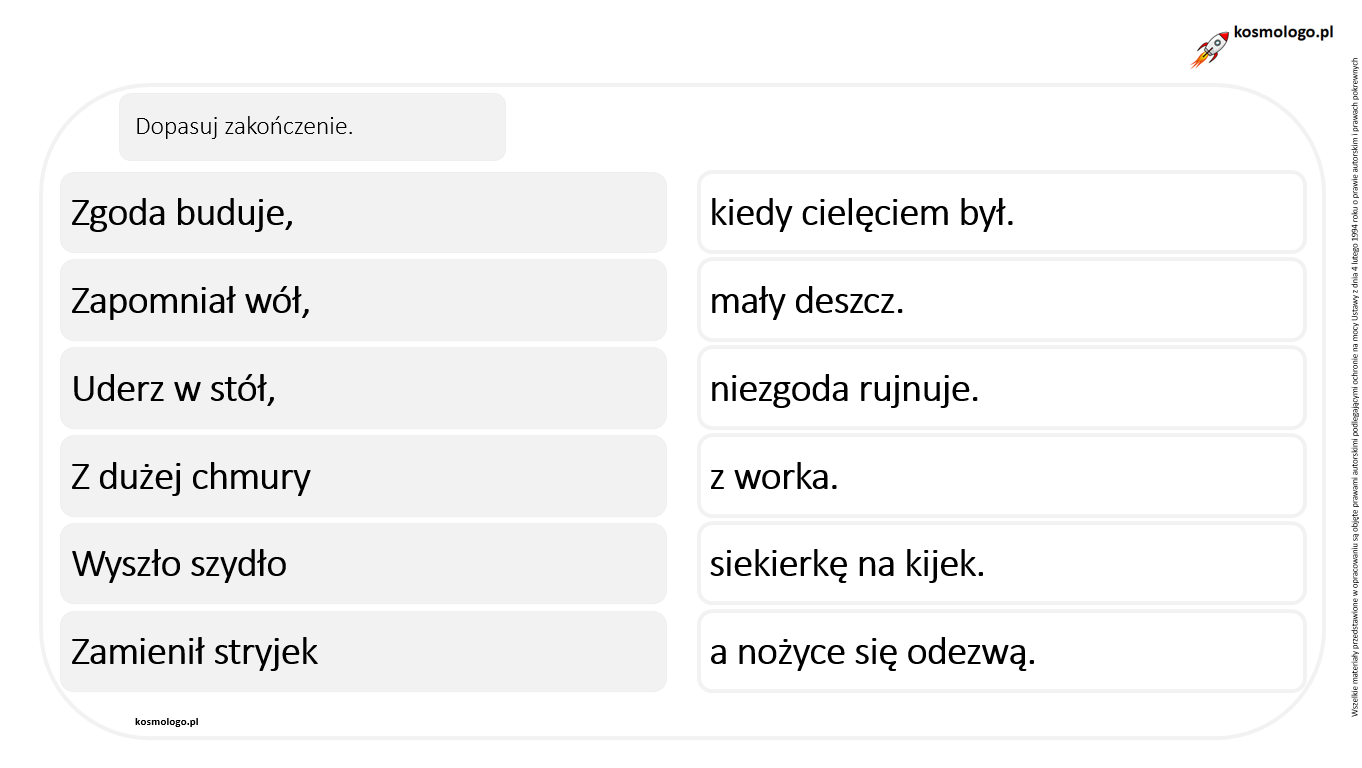Pick the ending 'mały deszcz.'
The width and height of the screenshot is (1362, 768).
pyautogui.click(x=1002, y=300)
